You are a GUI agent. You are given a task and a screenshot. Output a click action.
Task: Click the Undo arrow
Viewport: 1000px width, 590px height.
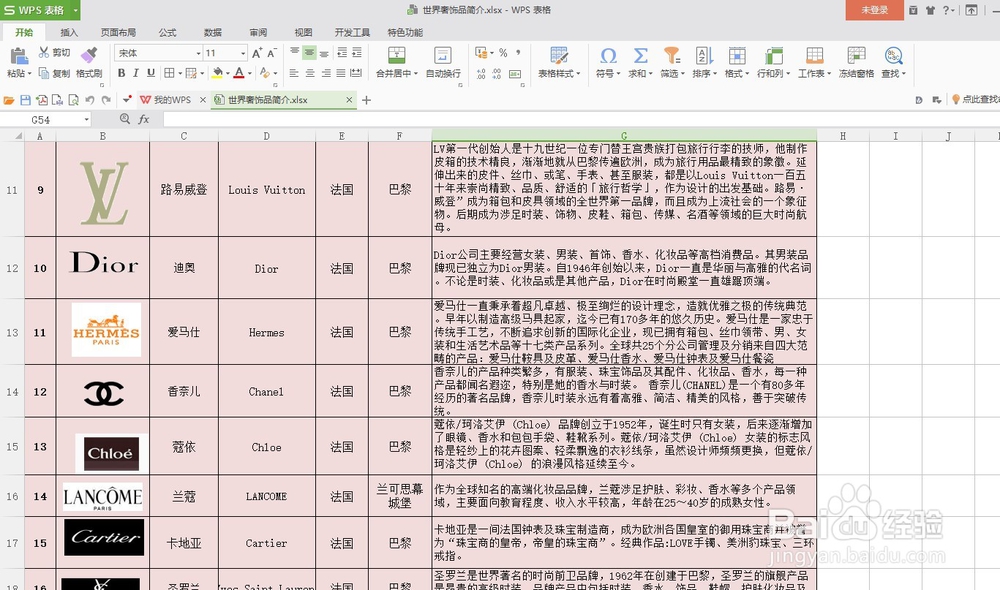[x=90, y=100]
